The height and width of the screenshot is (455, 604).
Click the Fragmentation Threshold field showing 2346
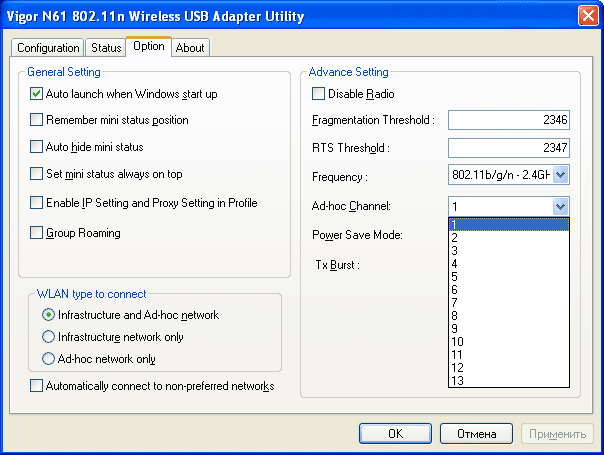[508, 120]
